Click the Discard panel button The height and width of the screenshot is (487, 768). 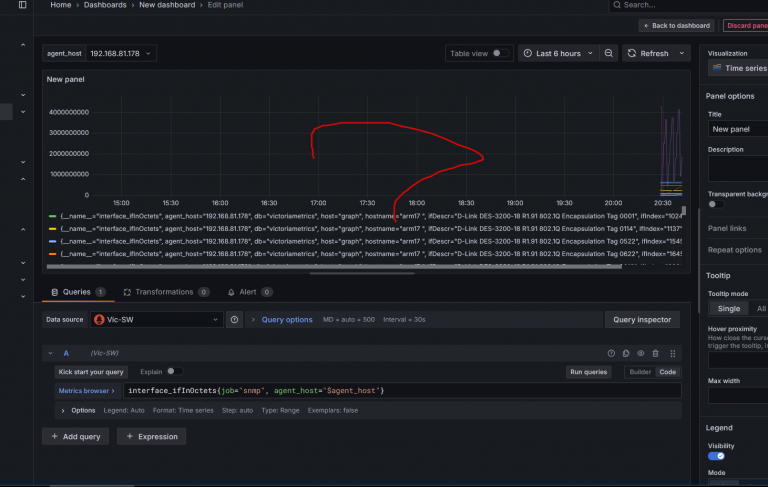tap(746, 25)
